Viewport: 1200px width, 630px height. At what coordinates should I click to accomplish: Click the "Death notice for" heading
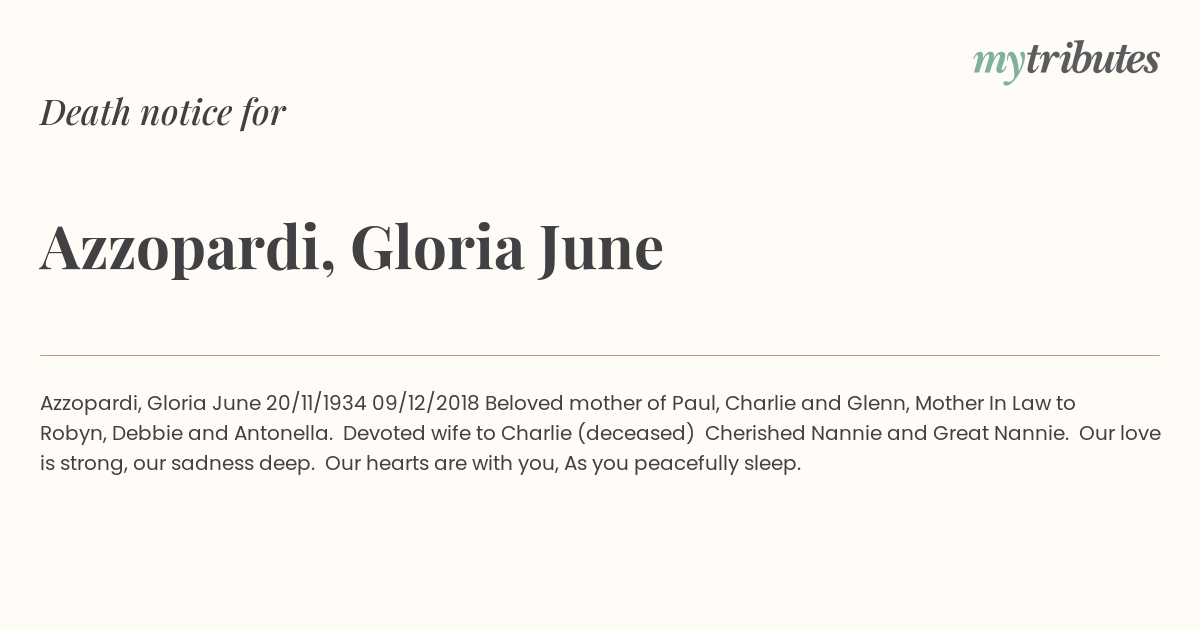point(163,113)
